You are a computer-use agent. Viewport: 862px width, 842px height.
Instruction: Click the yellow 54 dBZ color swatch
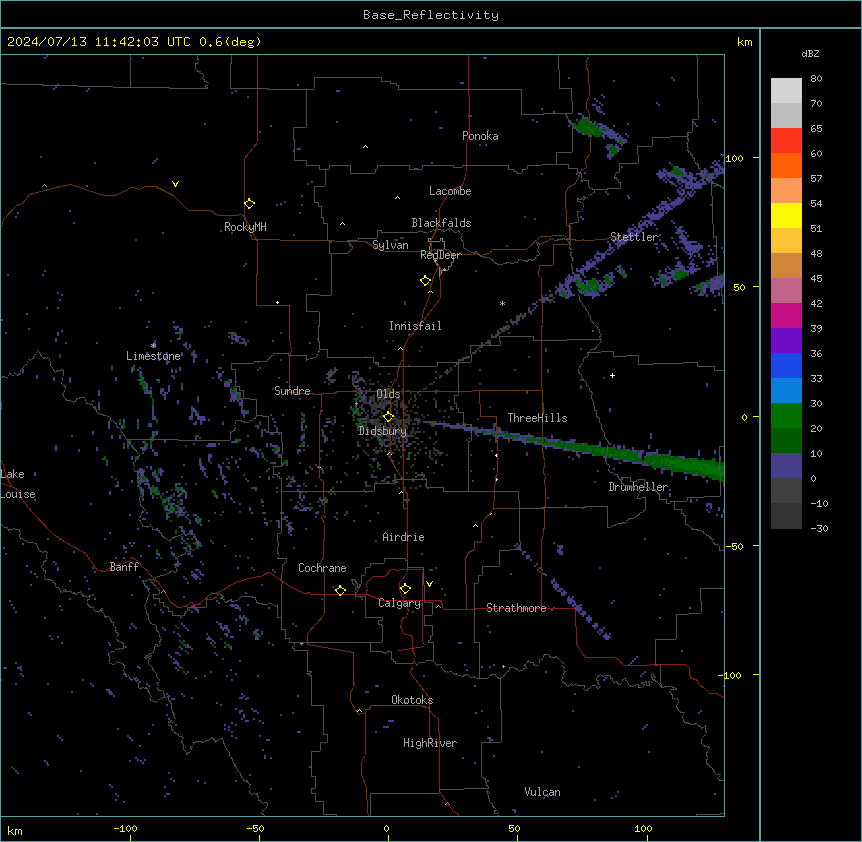tap(786, 215)
